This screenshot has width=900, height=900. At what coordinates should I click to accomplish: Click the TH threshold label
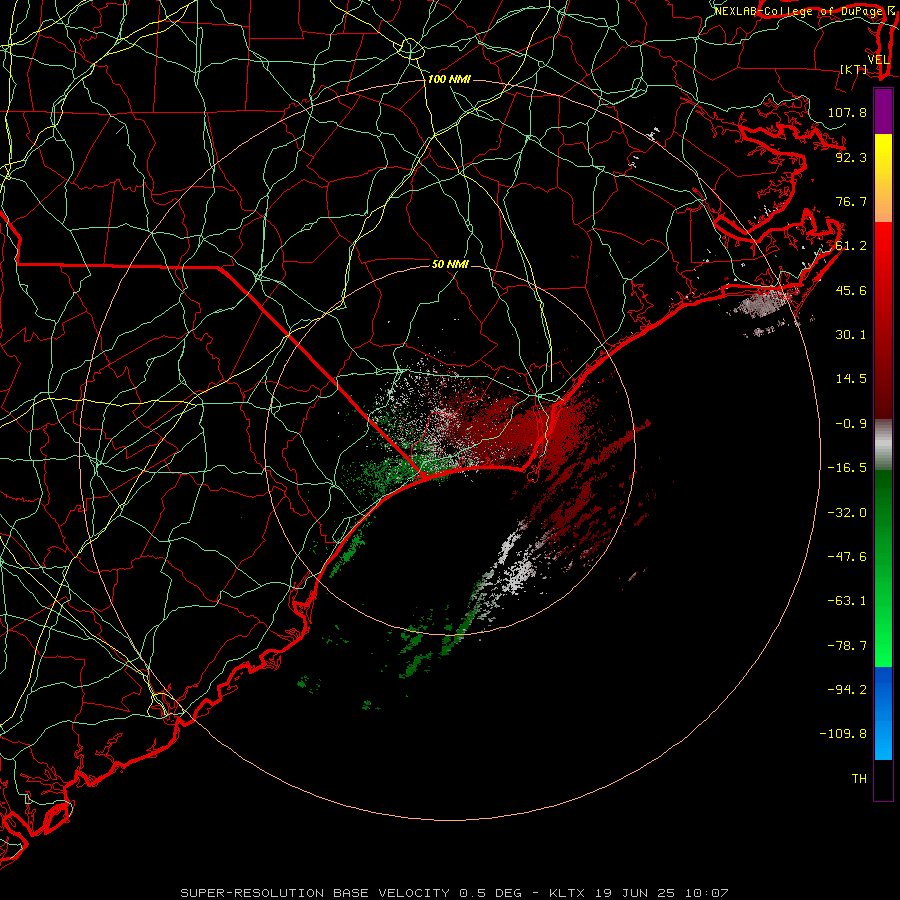click(859, 779)
